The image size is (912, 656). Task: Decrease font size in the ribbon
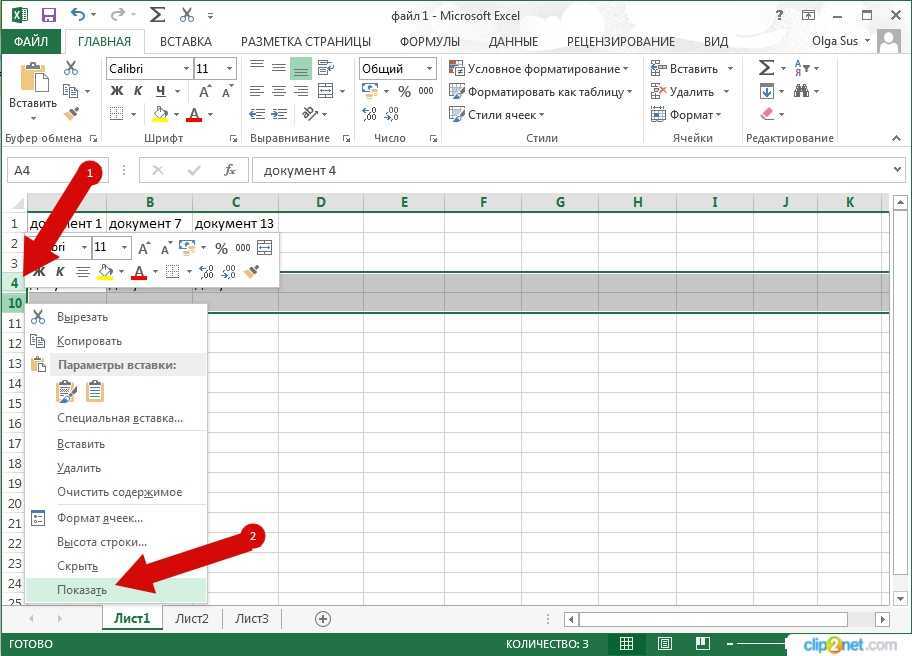pyautogui.click(x=227, y=91)
